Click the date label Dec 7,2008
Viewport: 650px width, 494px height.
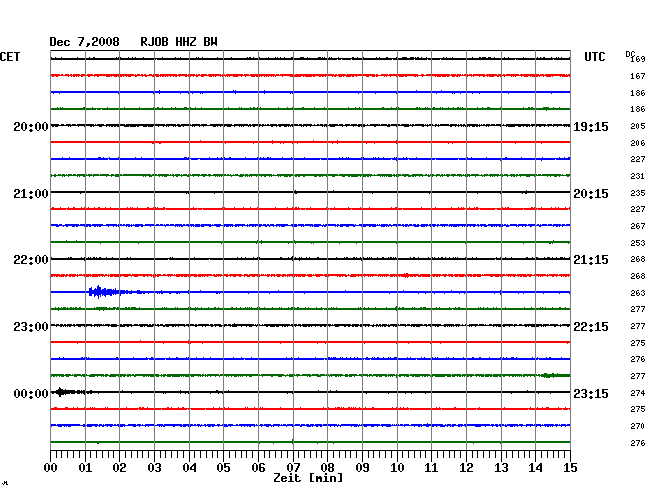(x=84, y=42)
